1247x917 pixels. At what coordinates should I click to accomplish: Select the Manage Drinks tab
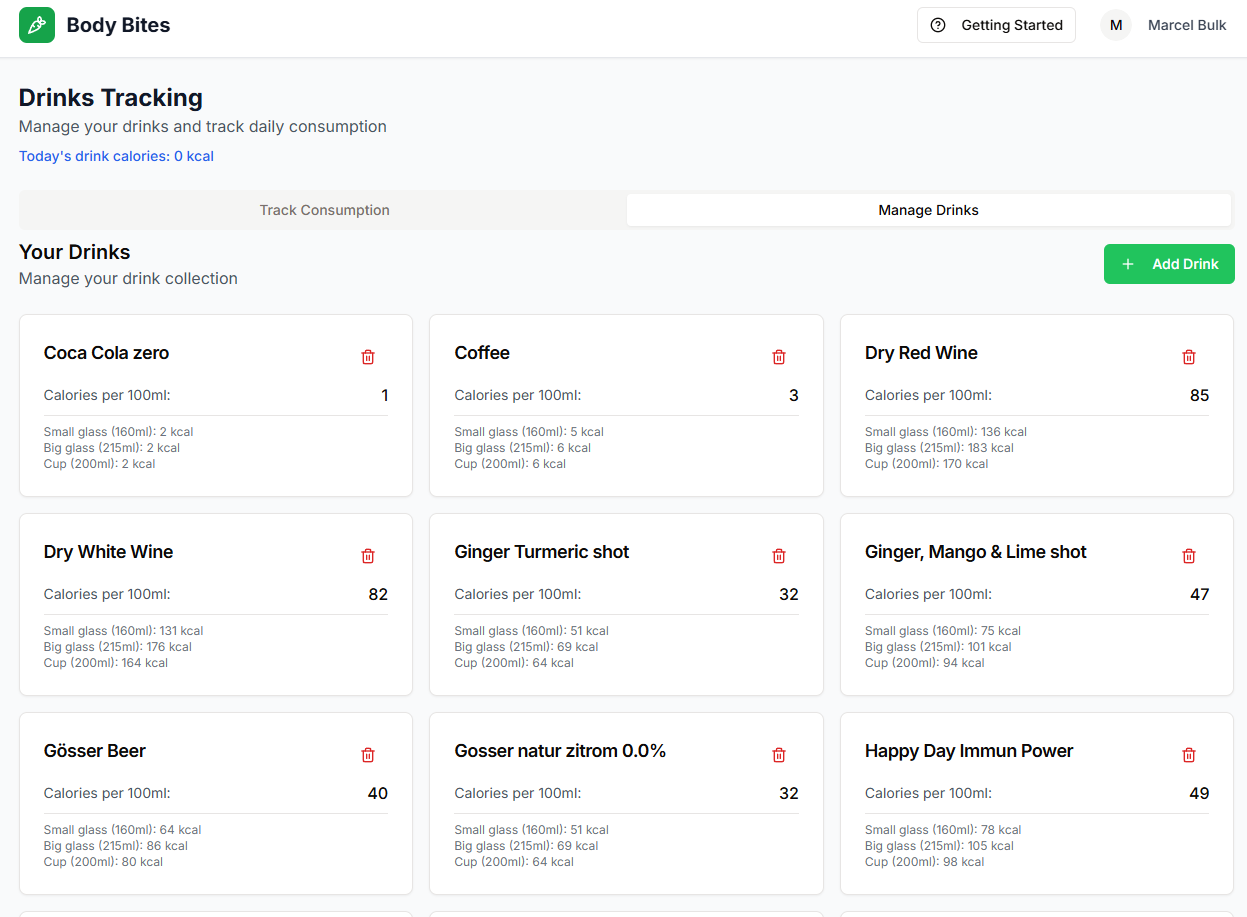pyautogui.click(x=928, y=210)
